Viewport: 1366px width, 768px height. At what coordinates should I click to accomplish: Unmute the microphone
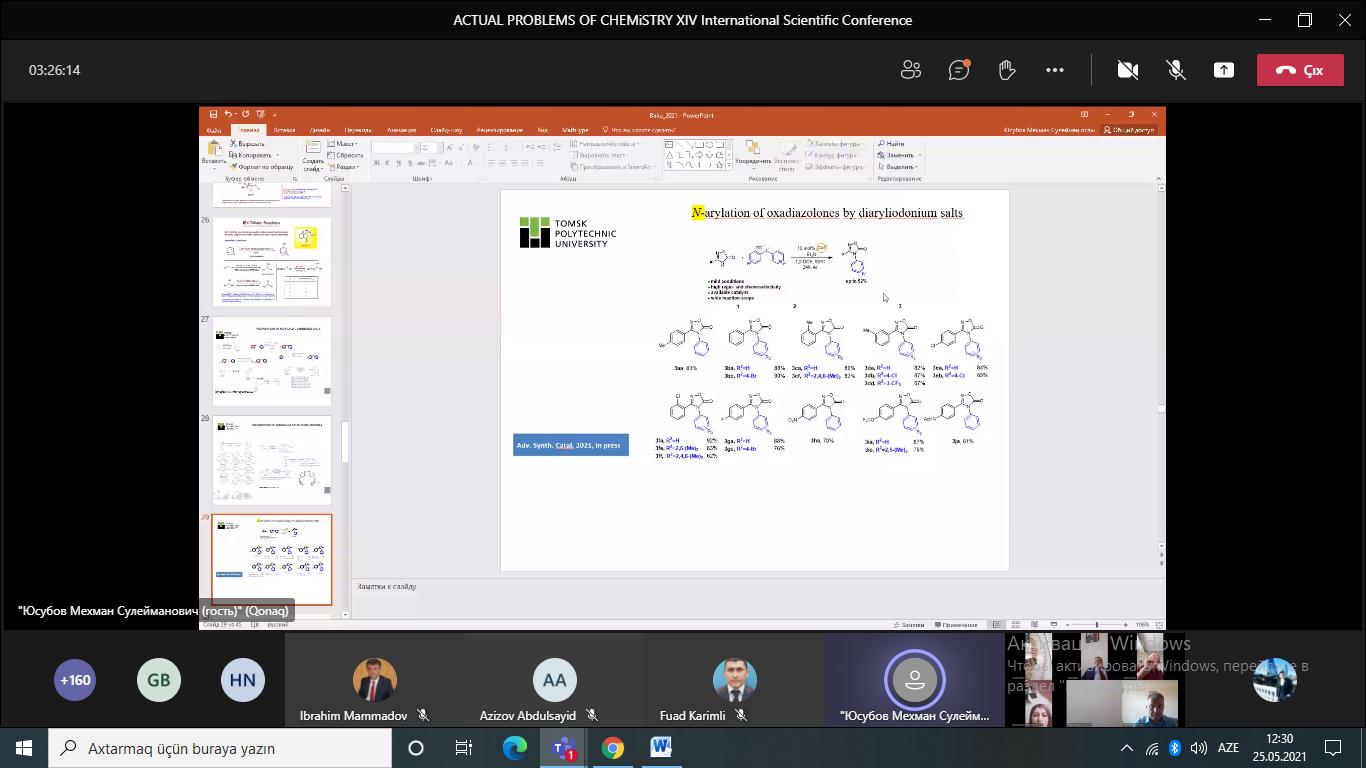(1176, 70)
